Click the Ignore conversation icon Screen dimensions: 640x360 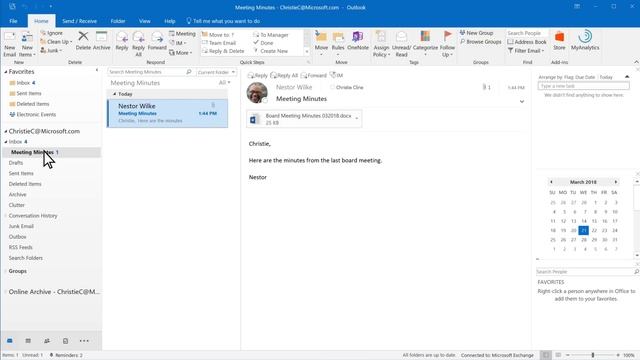tap(43, 33)
